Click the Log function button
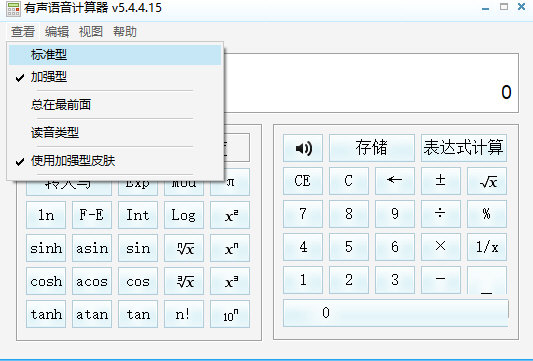The image size is (533, 361). pyautogui.click(x=184, y=215)
